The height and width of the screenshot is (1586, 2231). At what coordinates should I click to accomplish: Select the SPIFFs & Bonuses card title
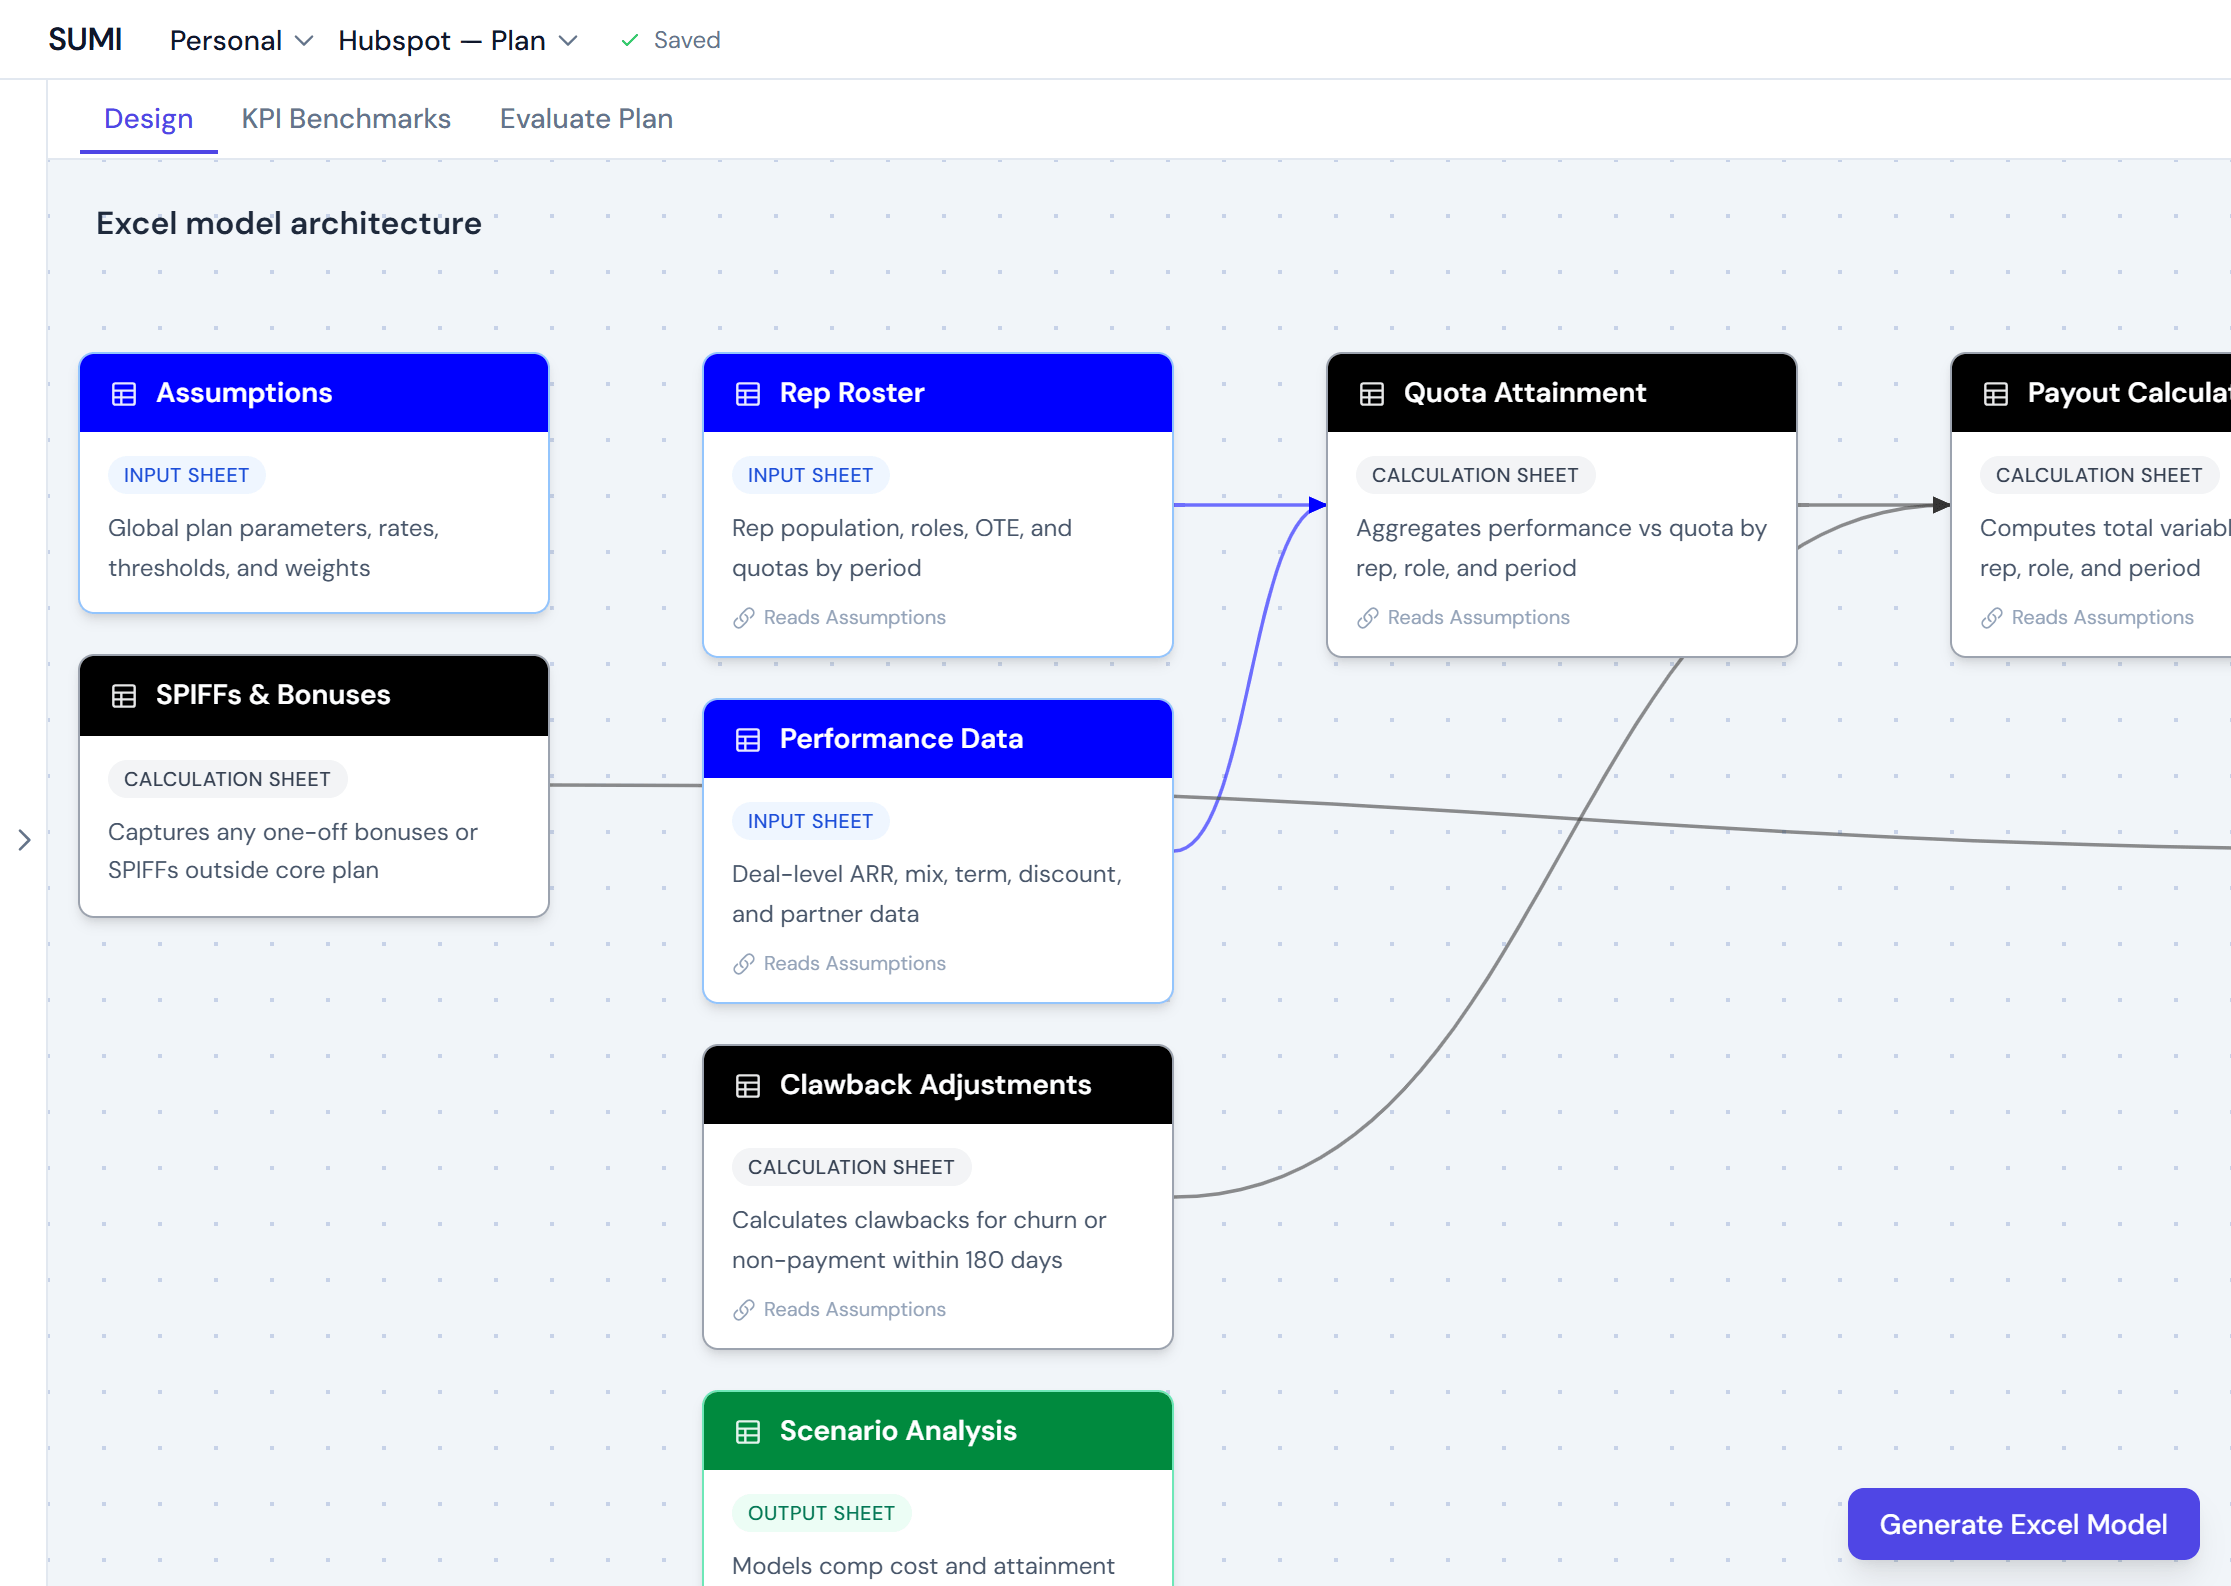tap(273, 695)
